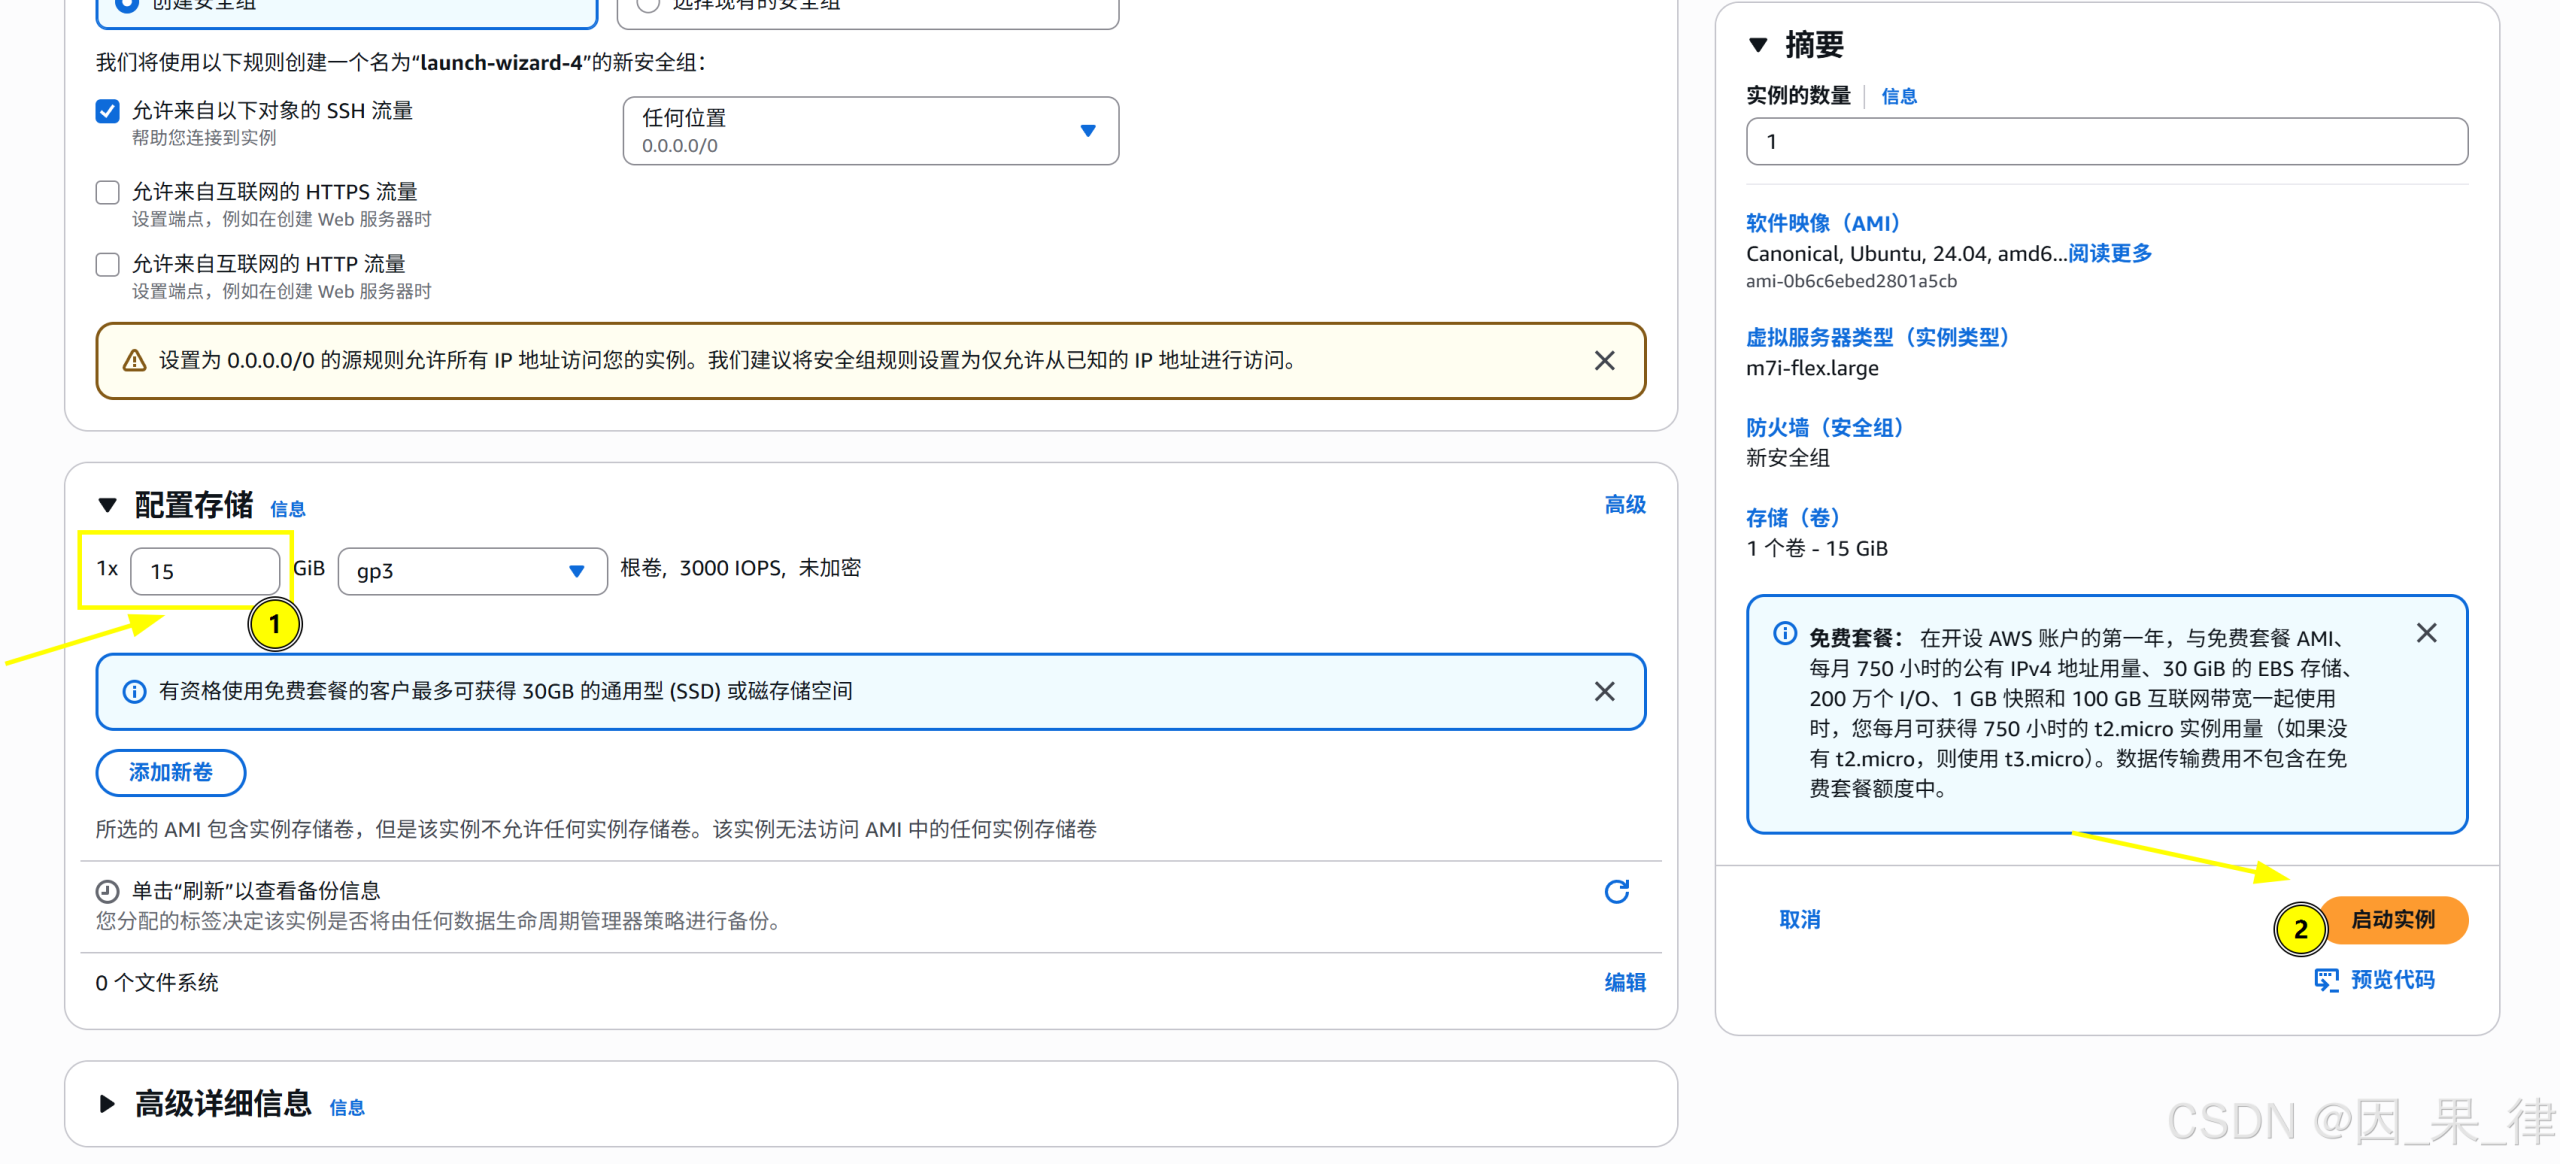Dismiss the 30GB free storage notice

click(1605, 691)
